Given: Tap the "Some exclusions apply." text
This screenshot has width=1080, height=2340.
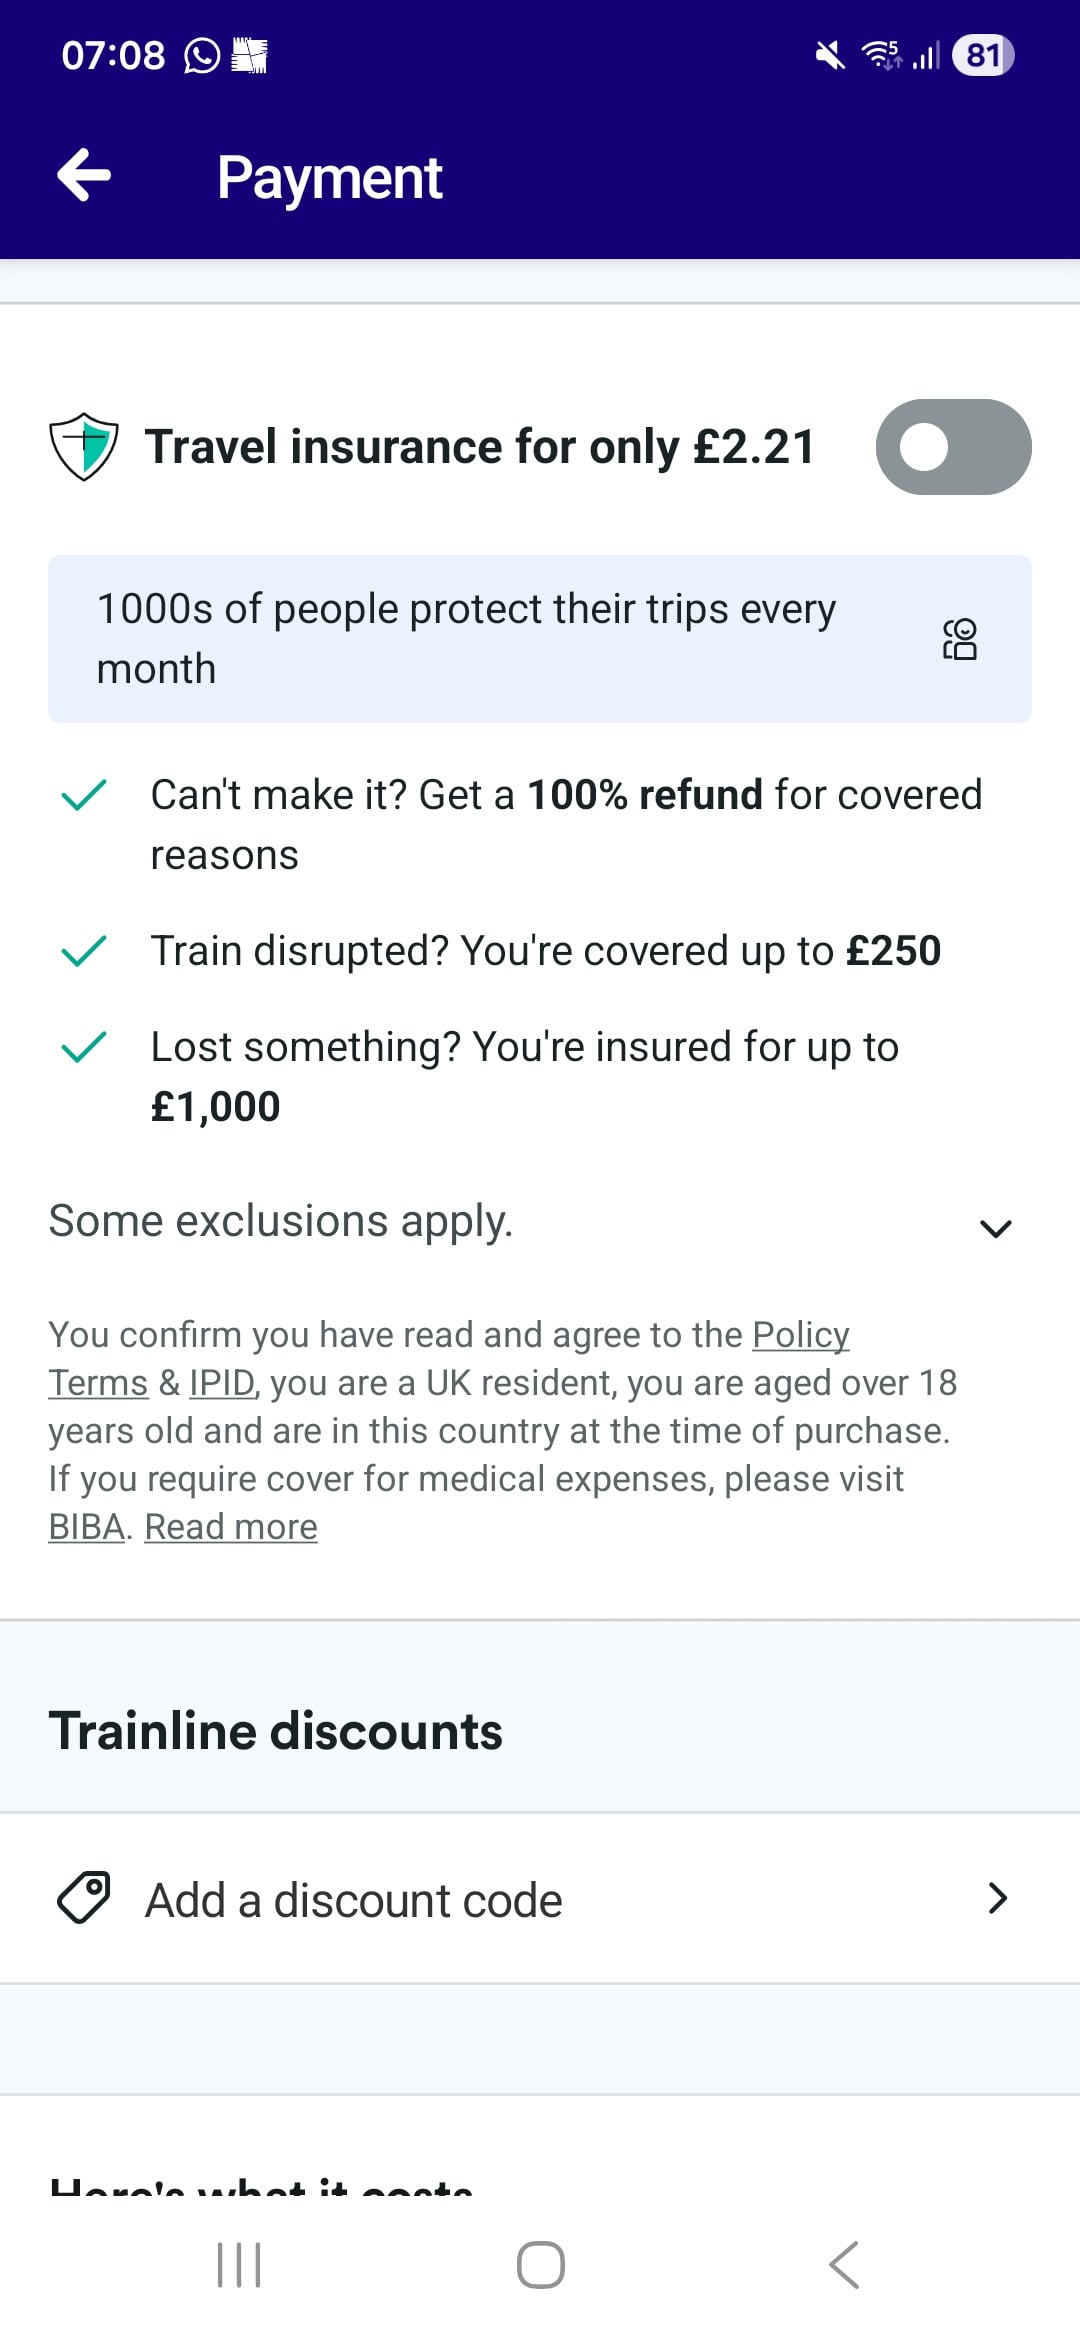Looking at the screenshot, I should [x=281, y=1221].
